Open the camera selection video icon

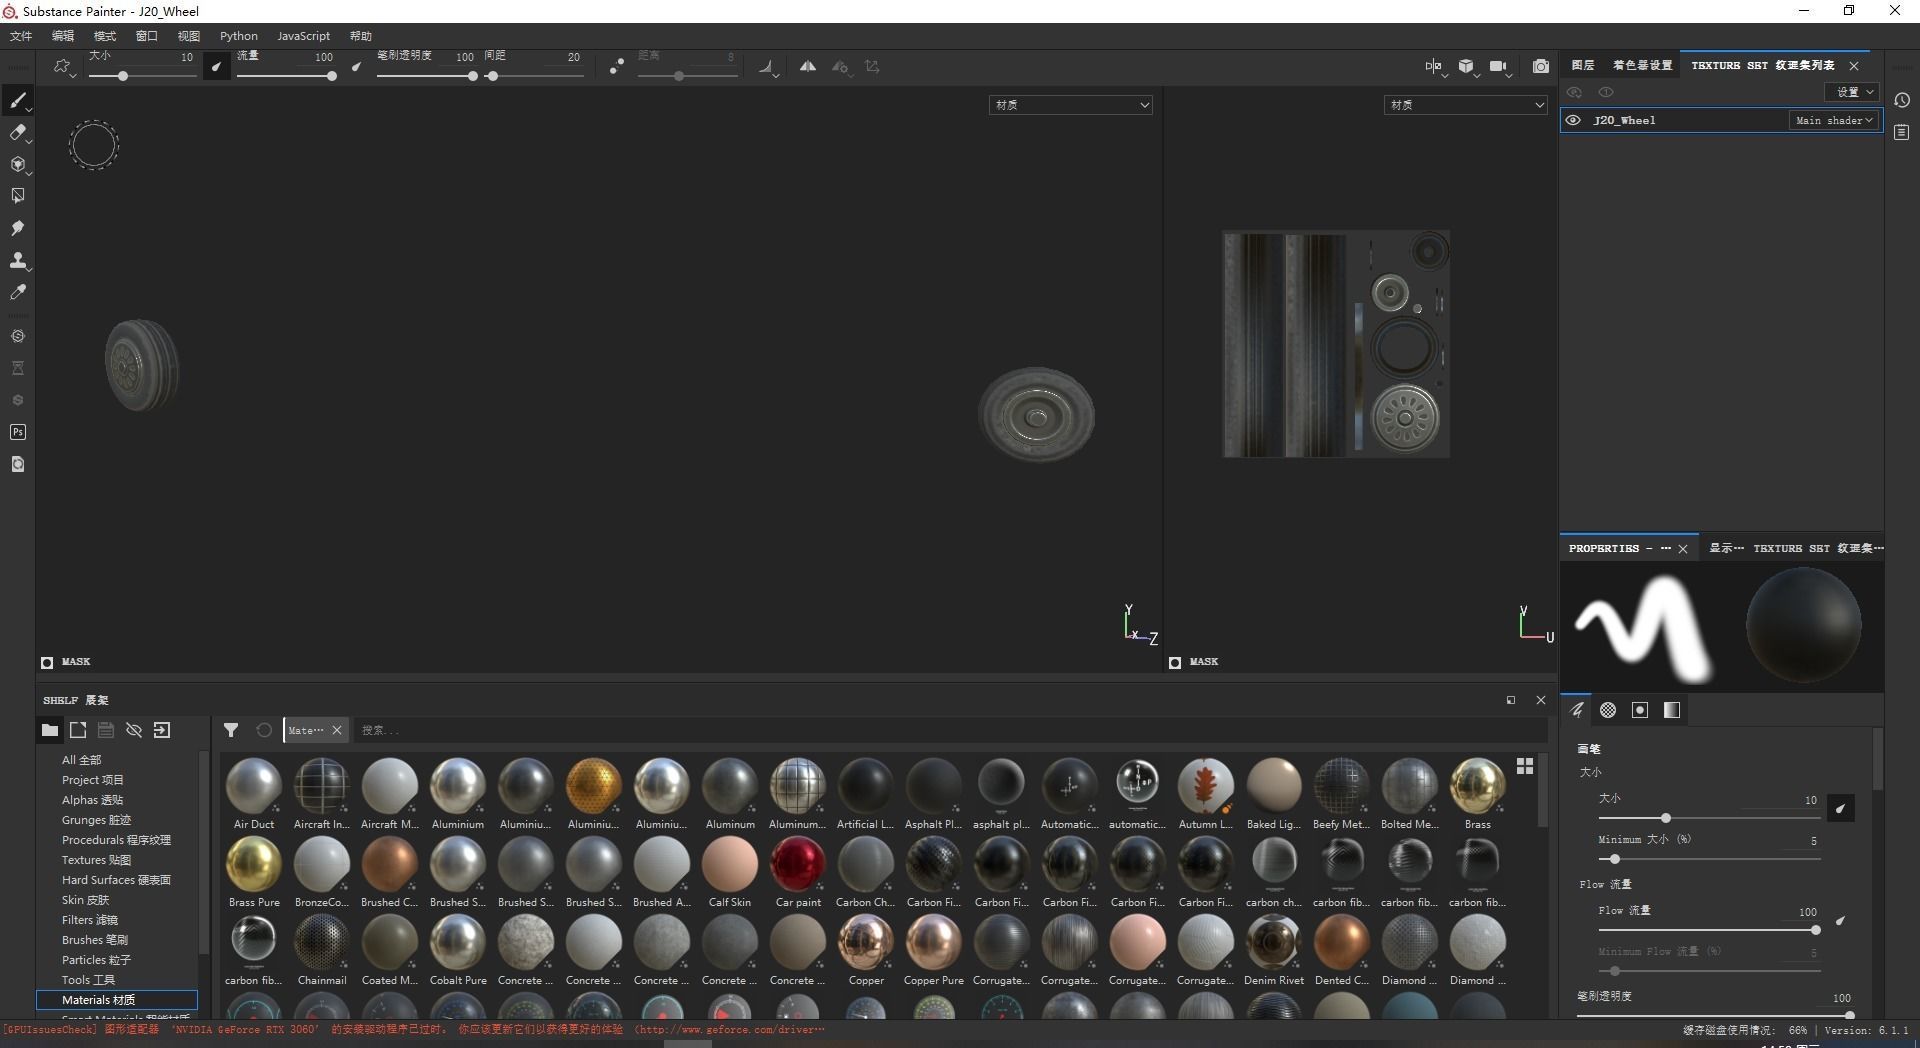click(x=1498, y=66)
